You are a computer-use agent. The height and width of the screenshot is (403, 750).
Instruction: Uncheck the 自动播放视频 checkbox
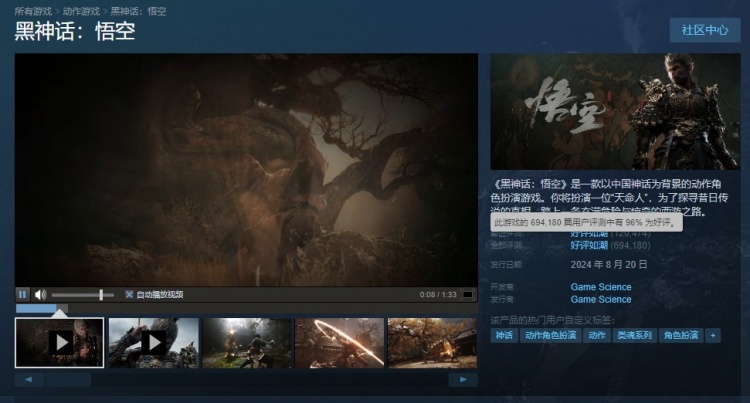click(129, 294)
